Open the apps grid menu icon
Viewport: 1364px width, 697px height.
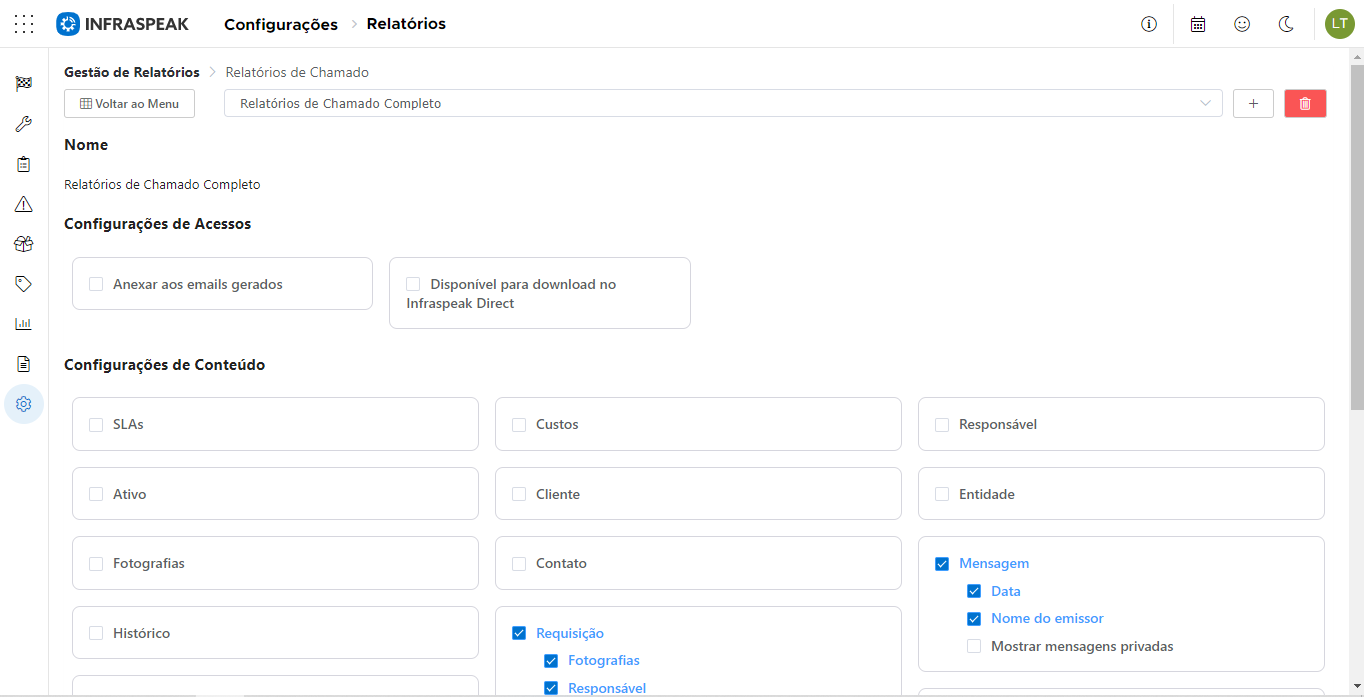pyautogui.click(x=24, y=24)
